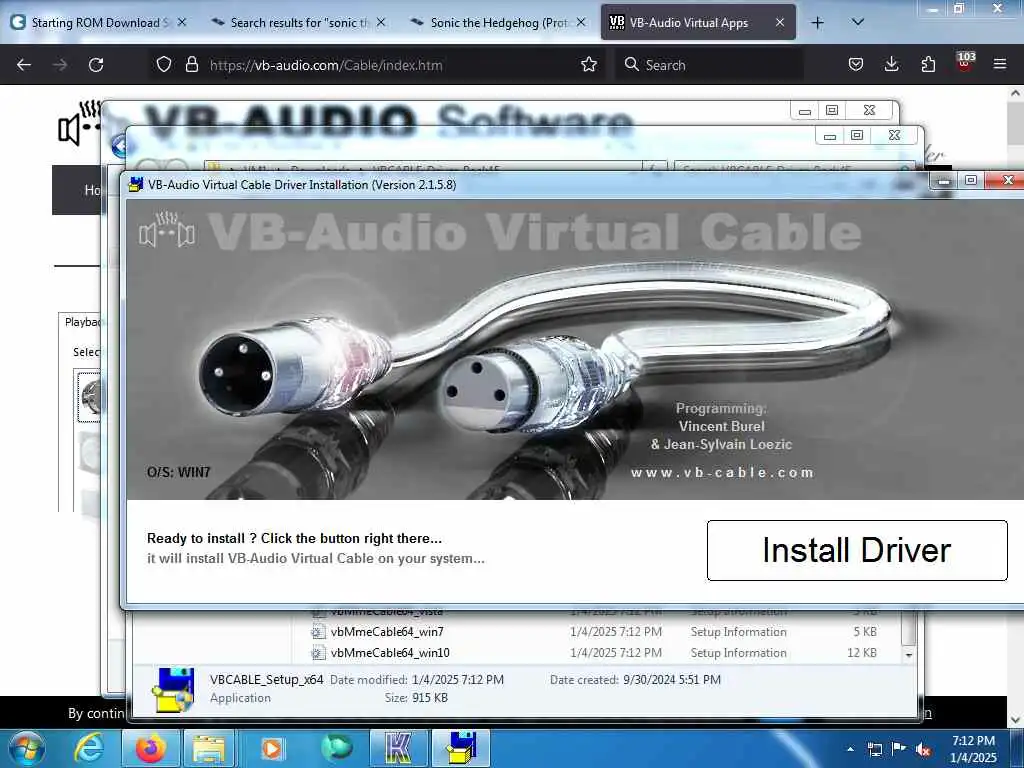Open the clock showing 7:12 PM

click(973, 749)
